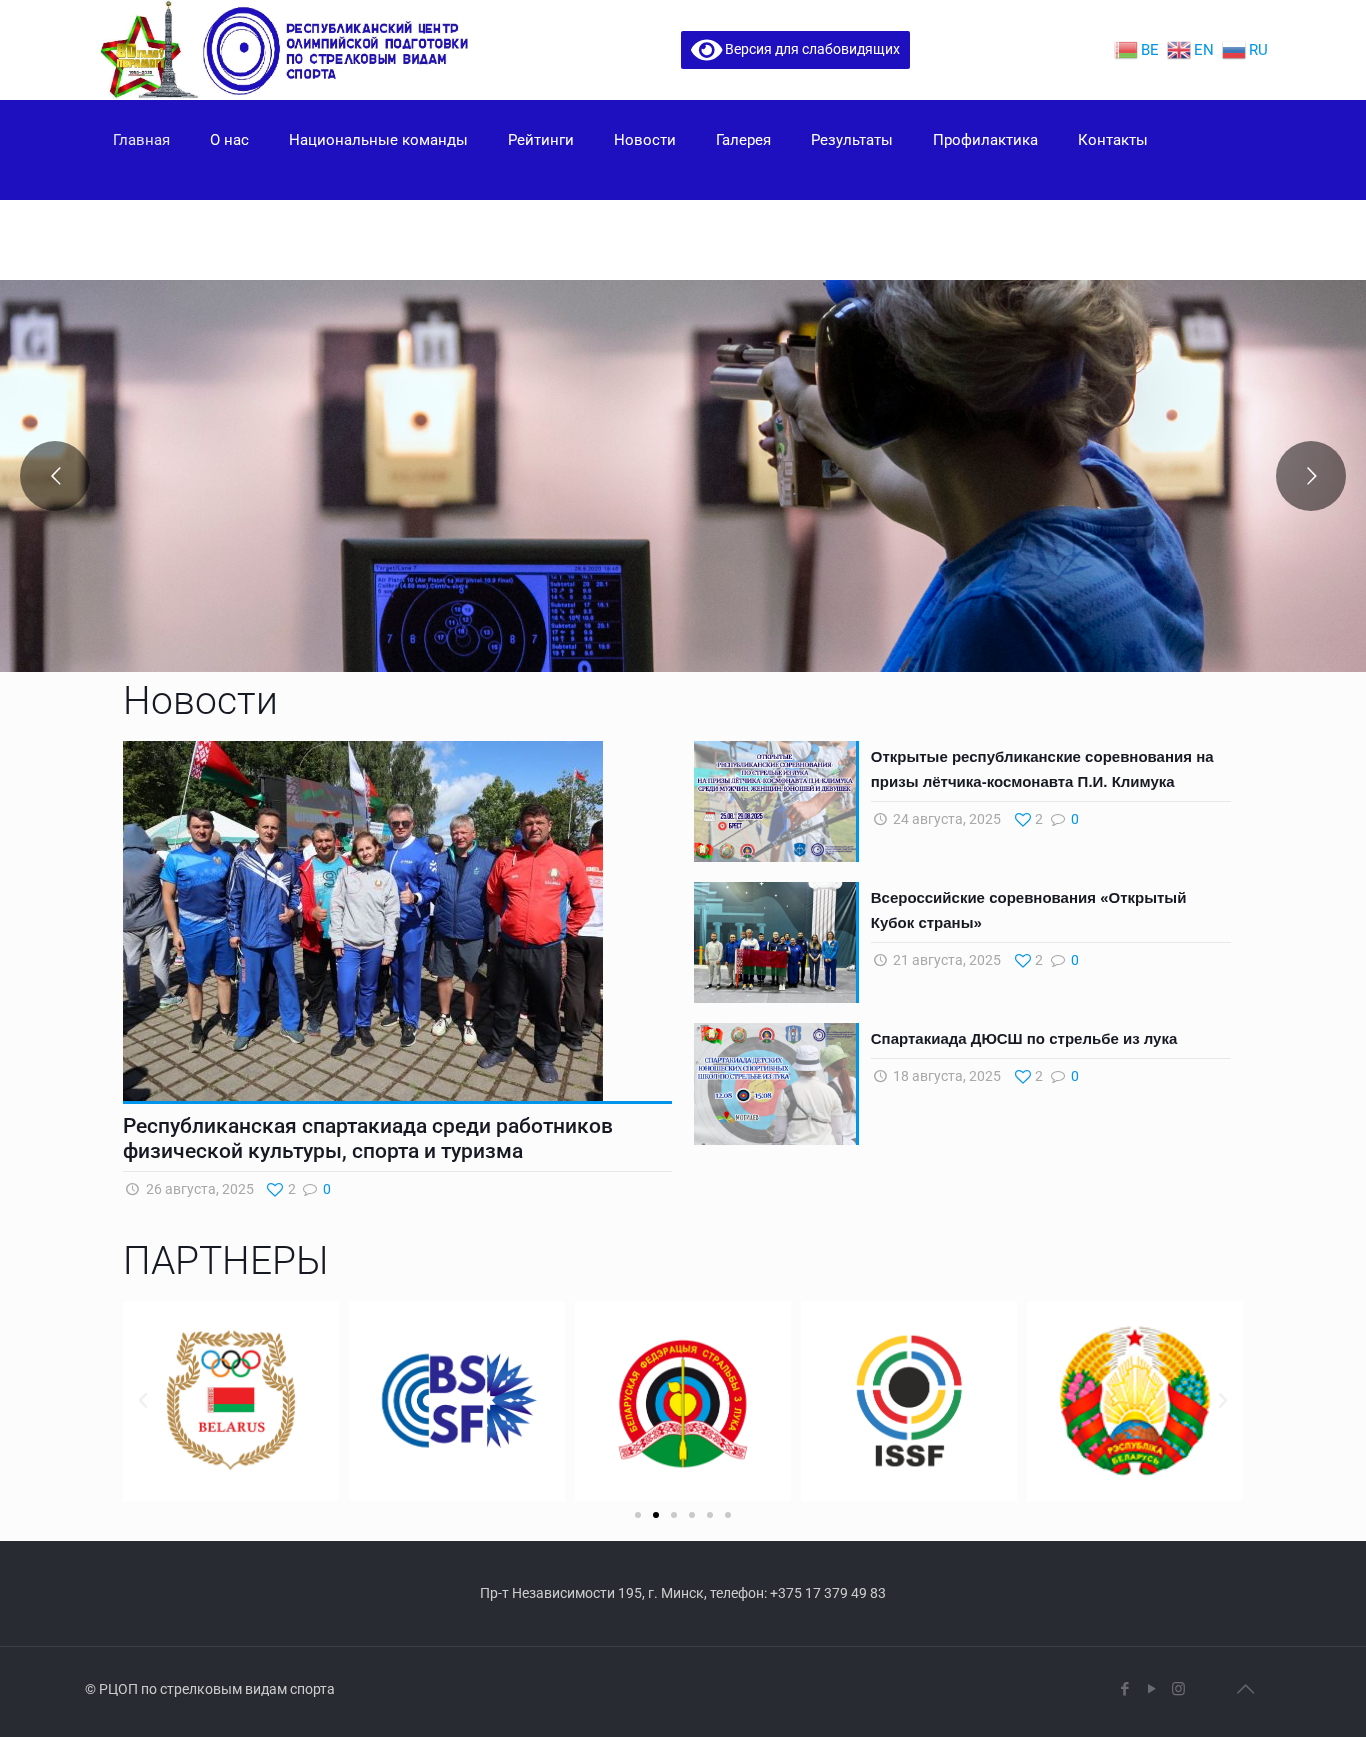Click the BSSF partner logo
Screen dimensions: 1366x1737
457,1400
